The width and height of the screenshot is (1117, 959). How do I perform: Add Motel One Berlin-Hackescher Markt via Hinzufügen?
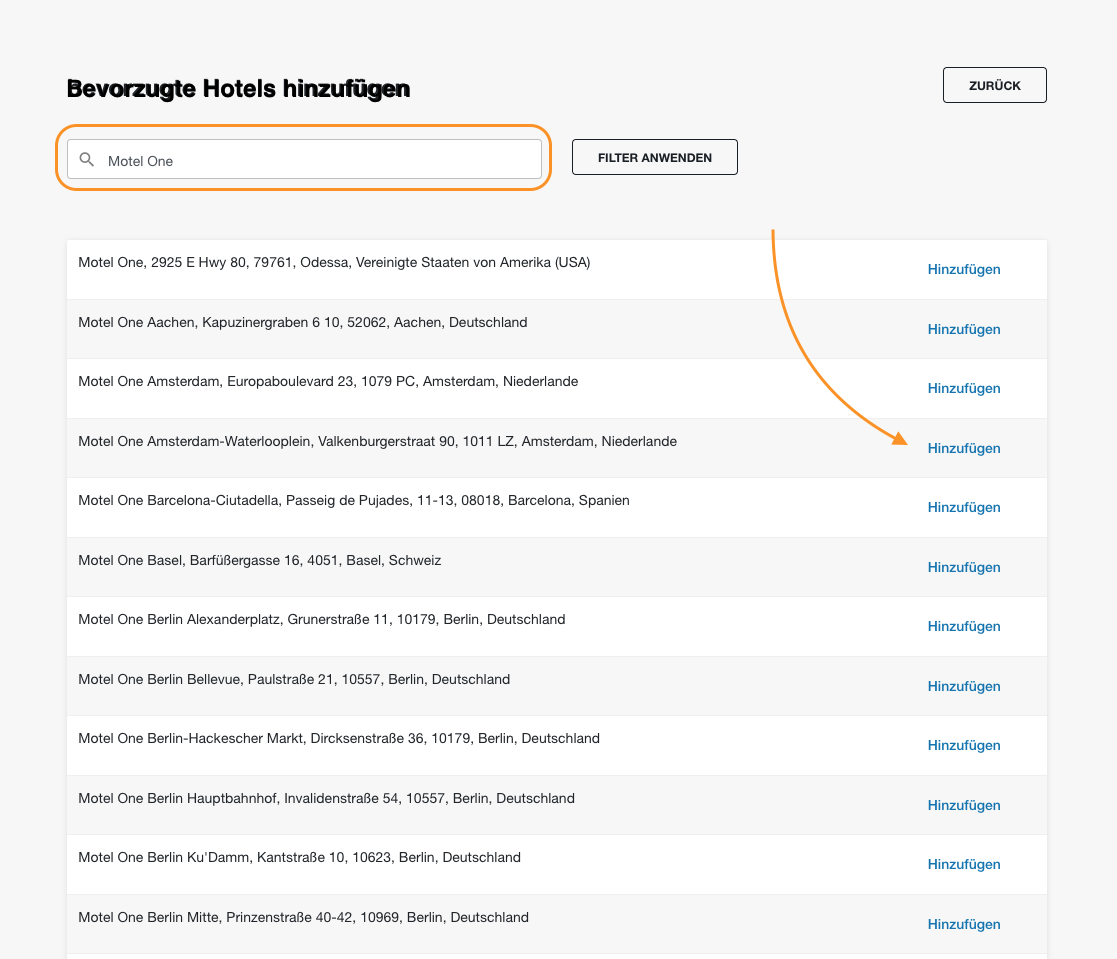964,745
